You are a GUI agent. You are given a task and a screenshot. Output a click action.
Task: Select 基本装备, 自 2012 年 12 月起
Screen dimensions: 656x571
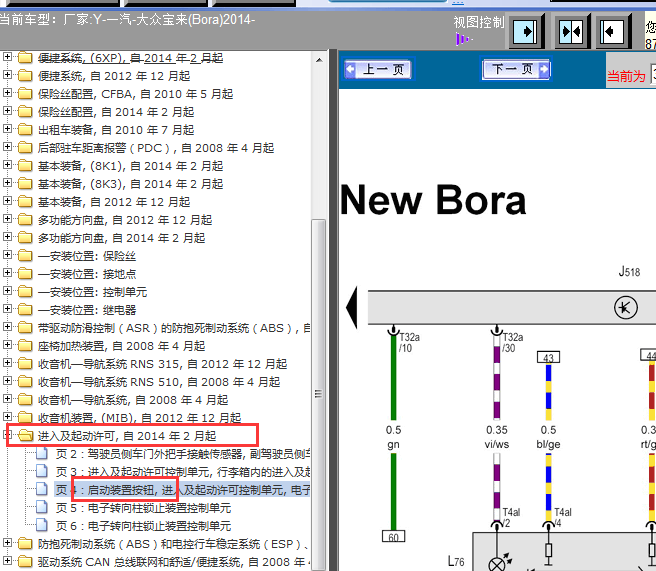tap(114, 202)
